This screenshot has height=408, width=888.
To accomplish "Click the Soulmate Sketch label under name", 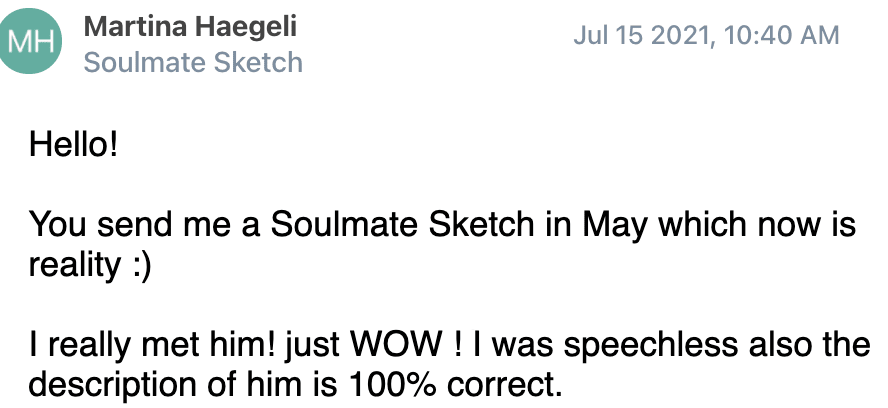I will (x=193, y=62).
